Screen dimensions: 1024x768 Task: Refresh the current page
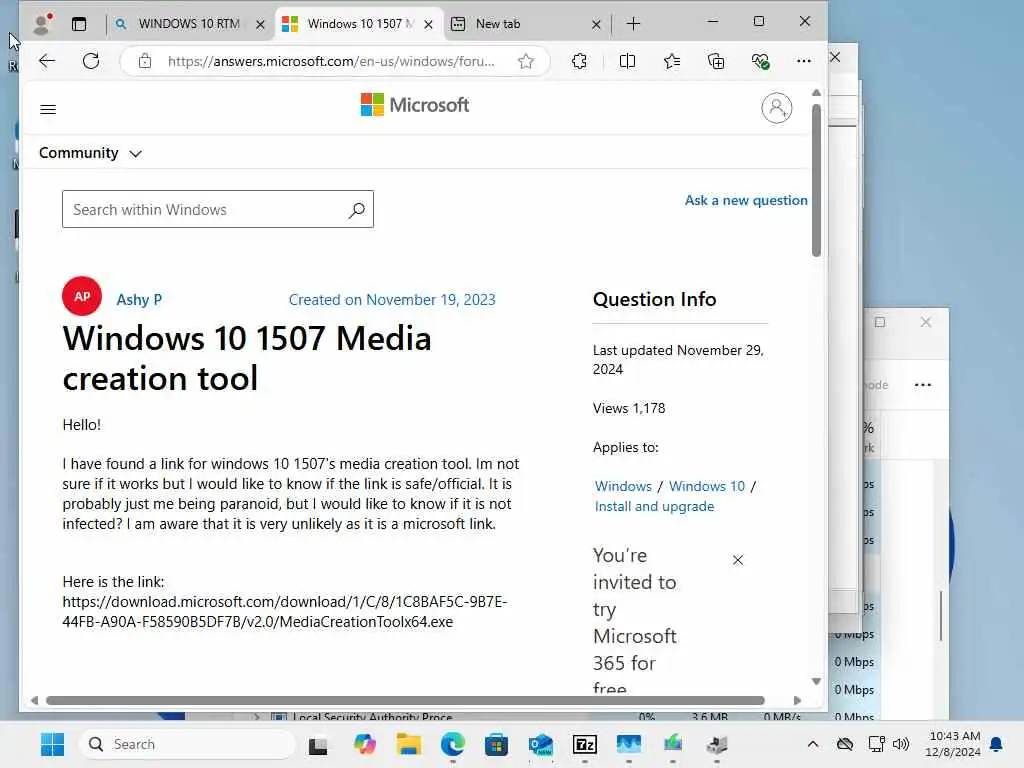click(91, 61)
